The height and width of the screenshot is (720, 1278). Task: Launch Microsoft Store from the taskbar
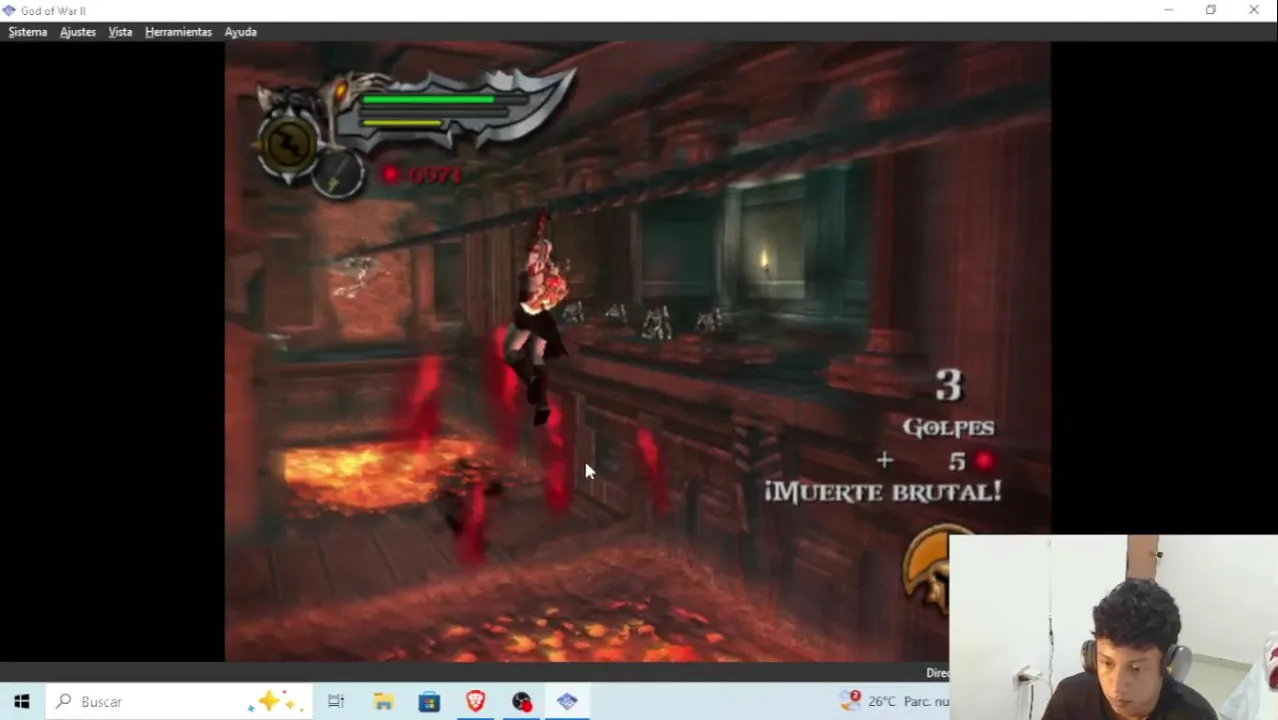click(x=429, y=702)
